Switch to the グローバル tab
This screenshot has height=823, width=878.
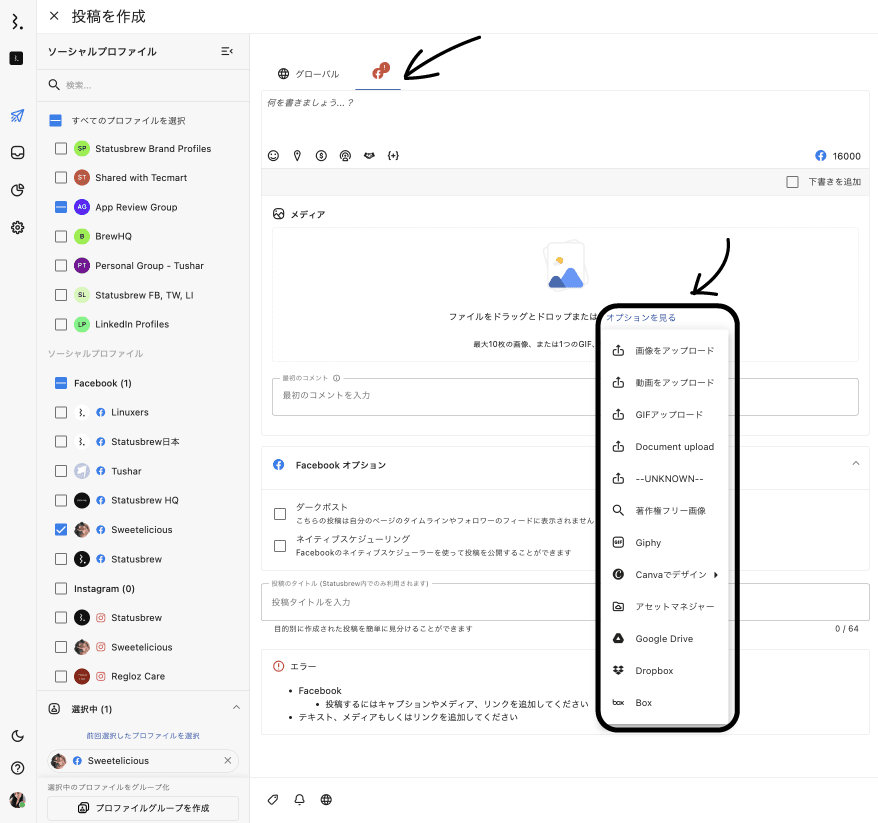tap(308, 74)
